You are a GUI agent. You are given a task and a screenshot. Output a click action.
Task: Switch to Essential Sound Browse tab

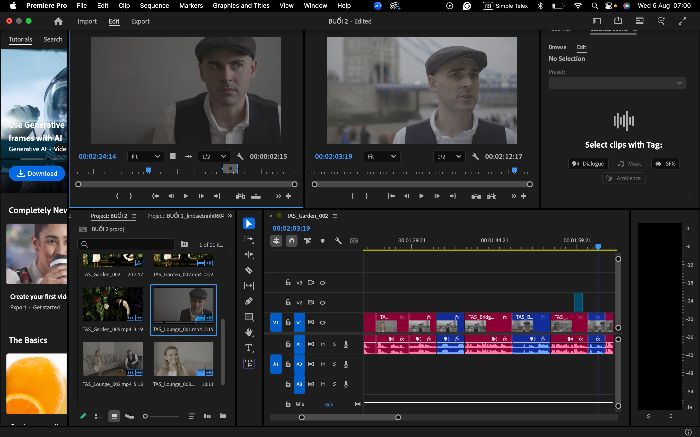(x=557, y=47)
